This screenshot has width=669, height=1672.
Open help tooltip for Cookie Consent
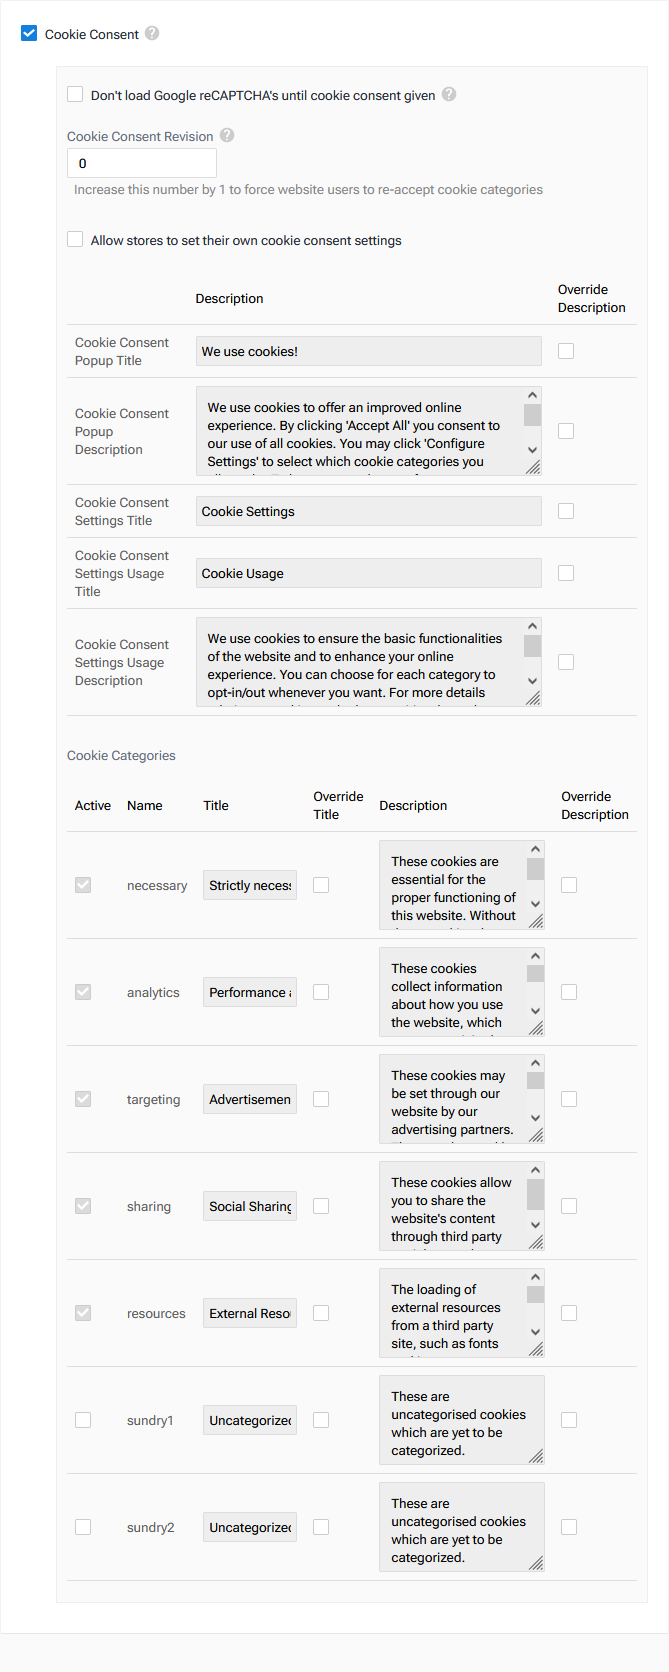151,33
